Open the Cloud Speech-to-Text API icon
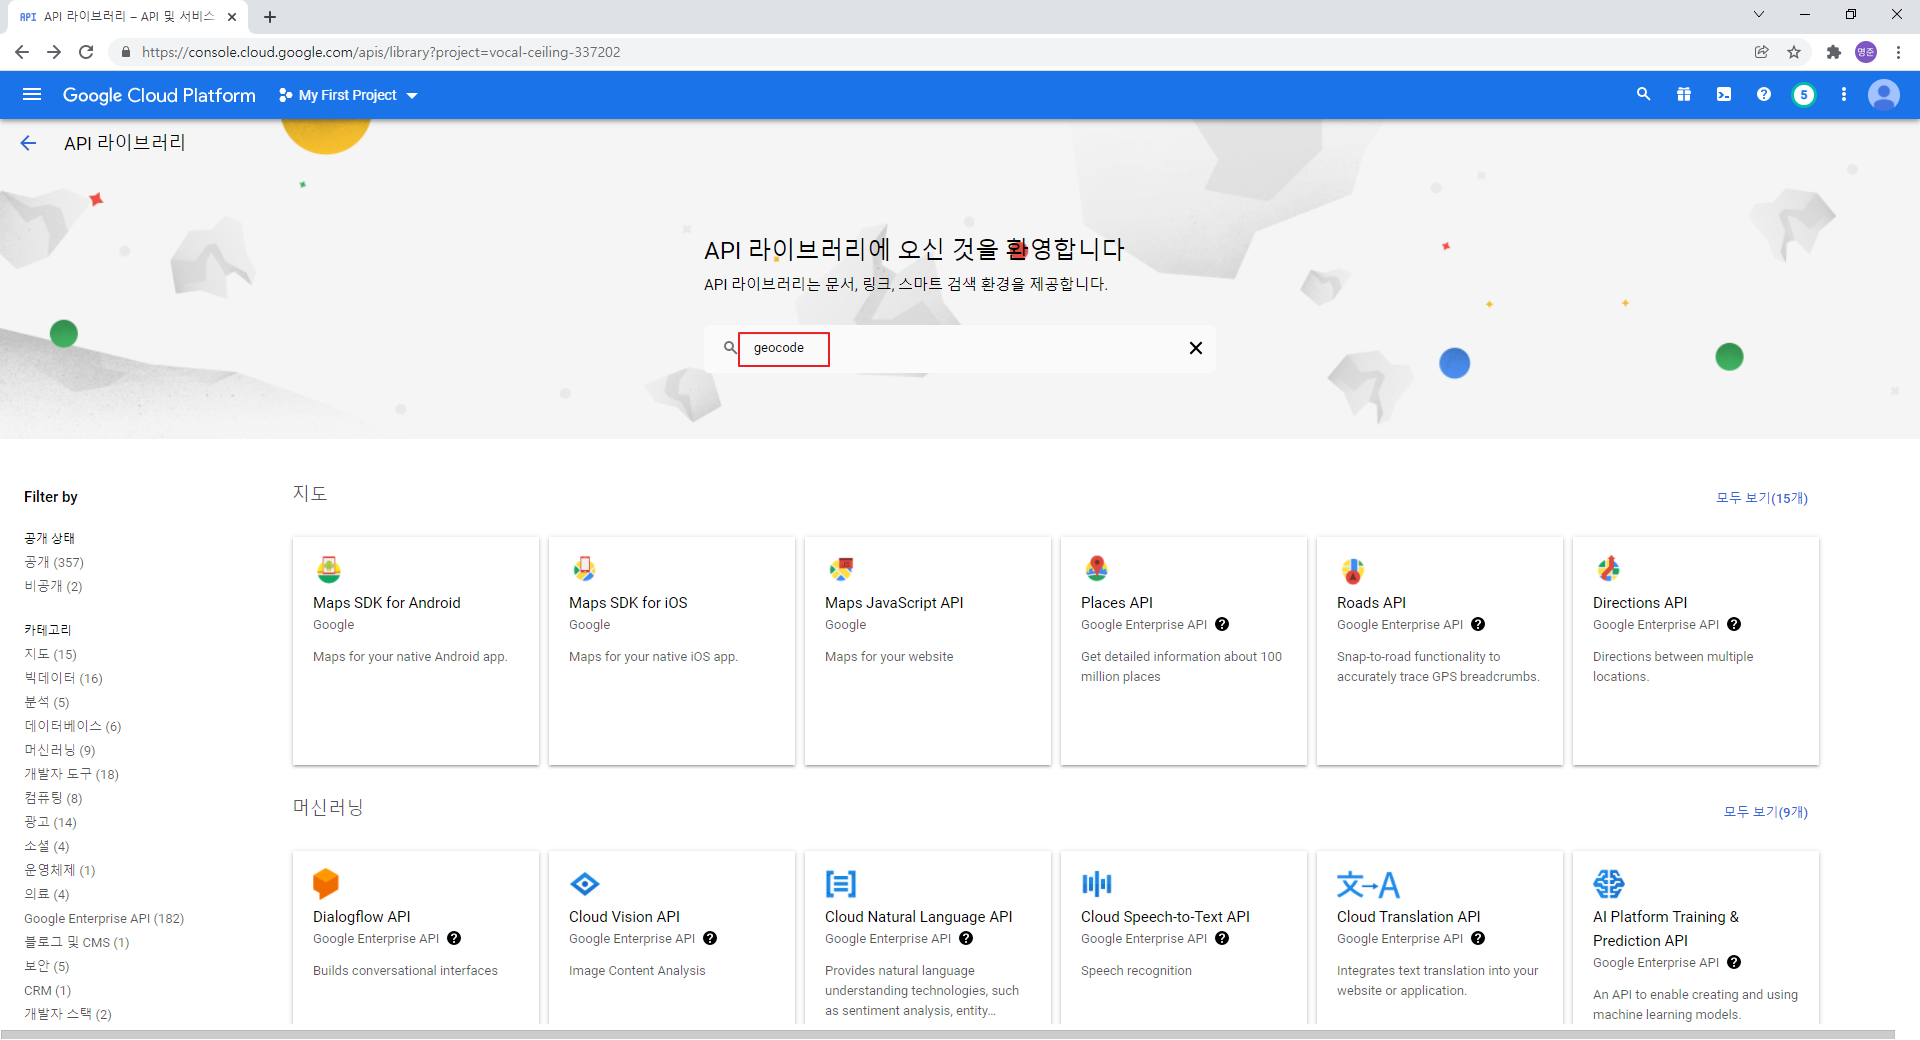1920x1040 pixels. 1097,884
